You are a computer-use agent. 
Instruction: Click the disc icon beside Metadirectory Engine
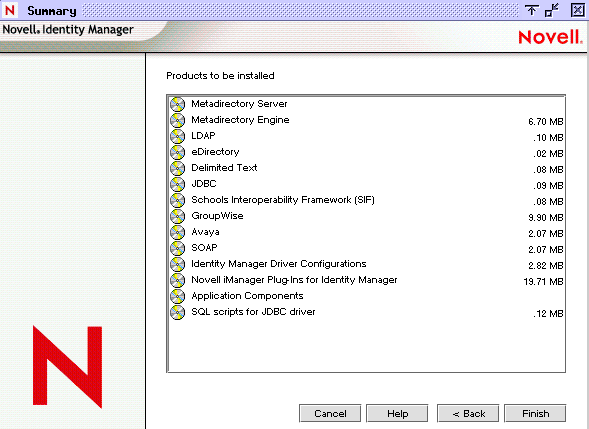(178, 121)
